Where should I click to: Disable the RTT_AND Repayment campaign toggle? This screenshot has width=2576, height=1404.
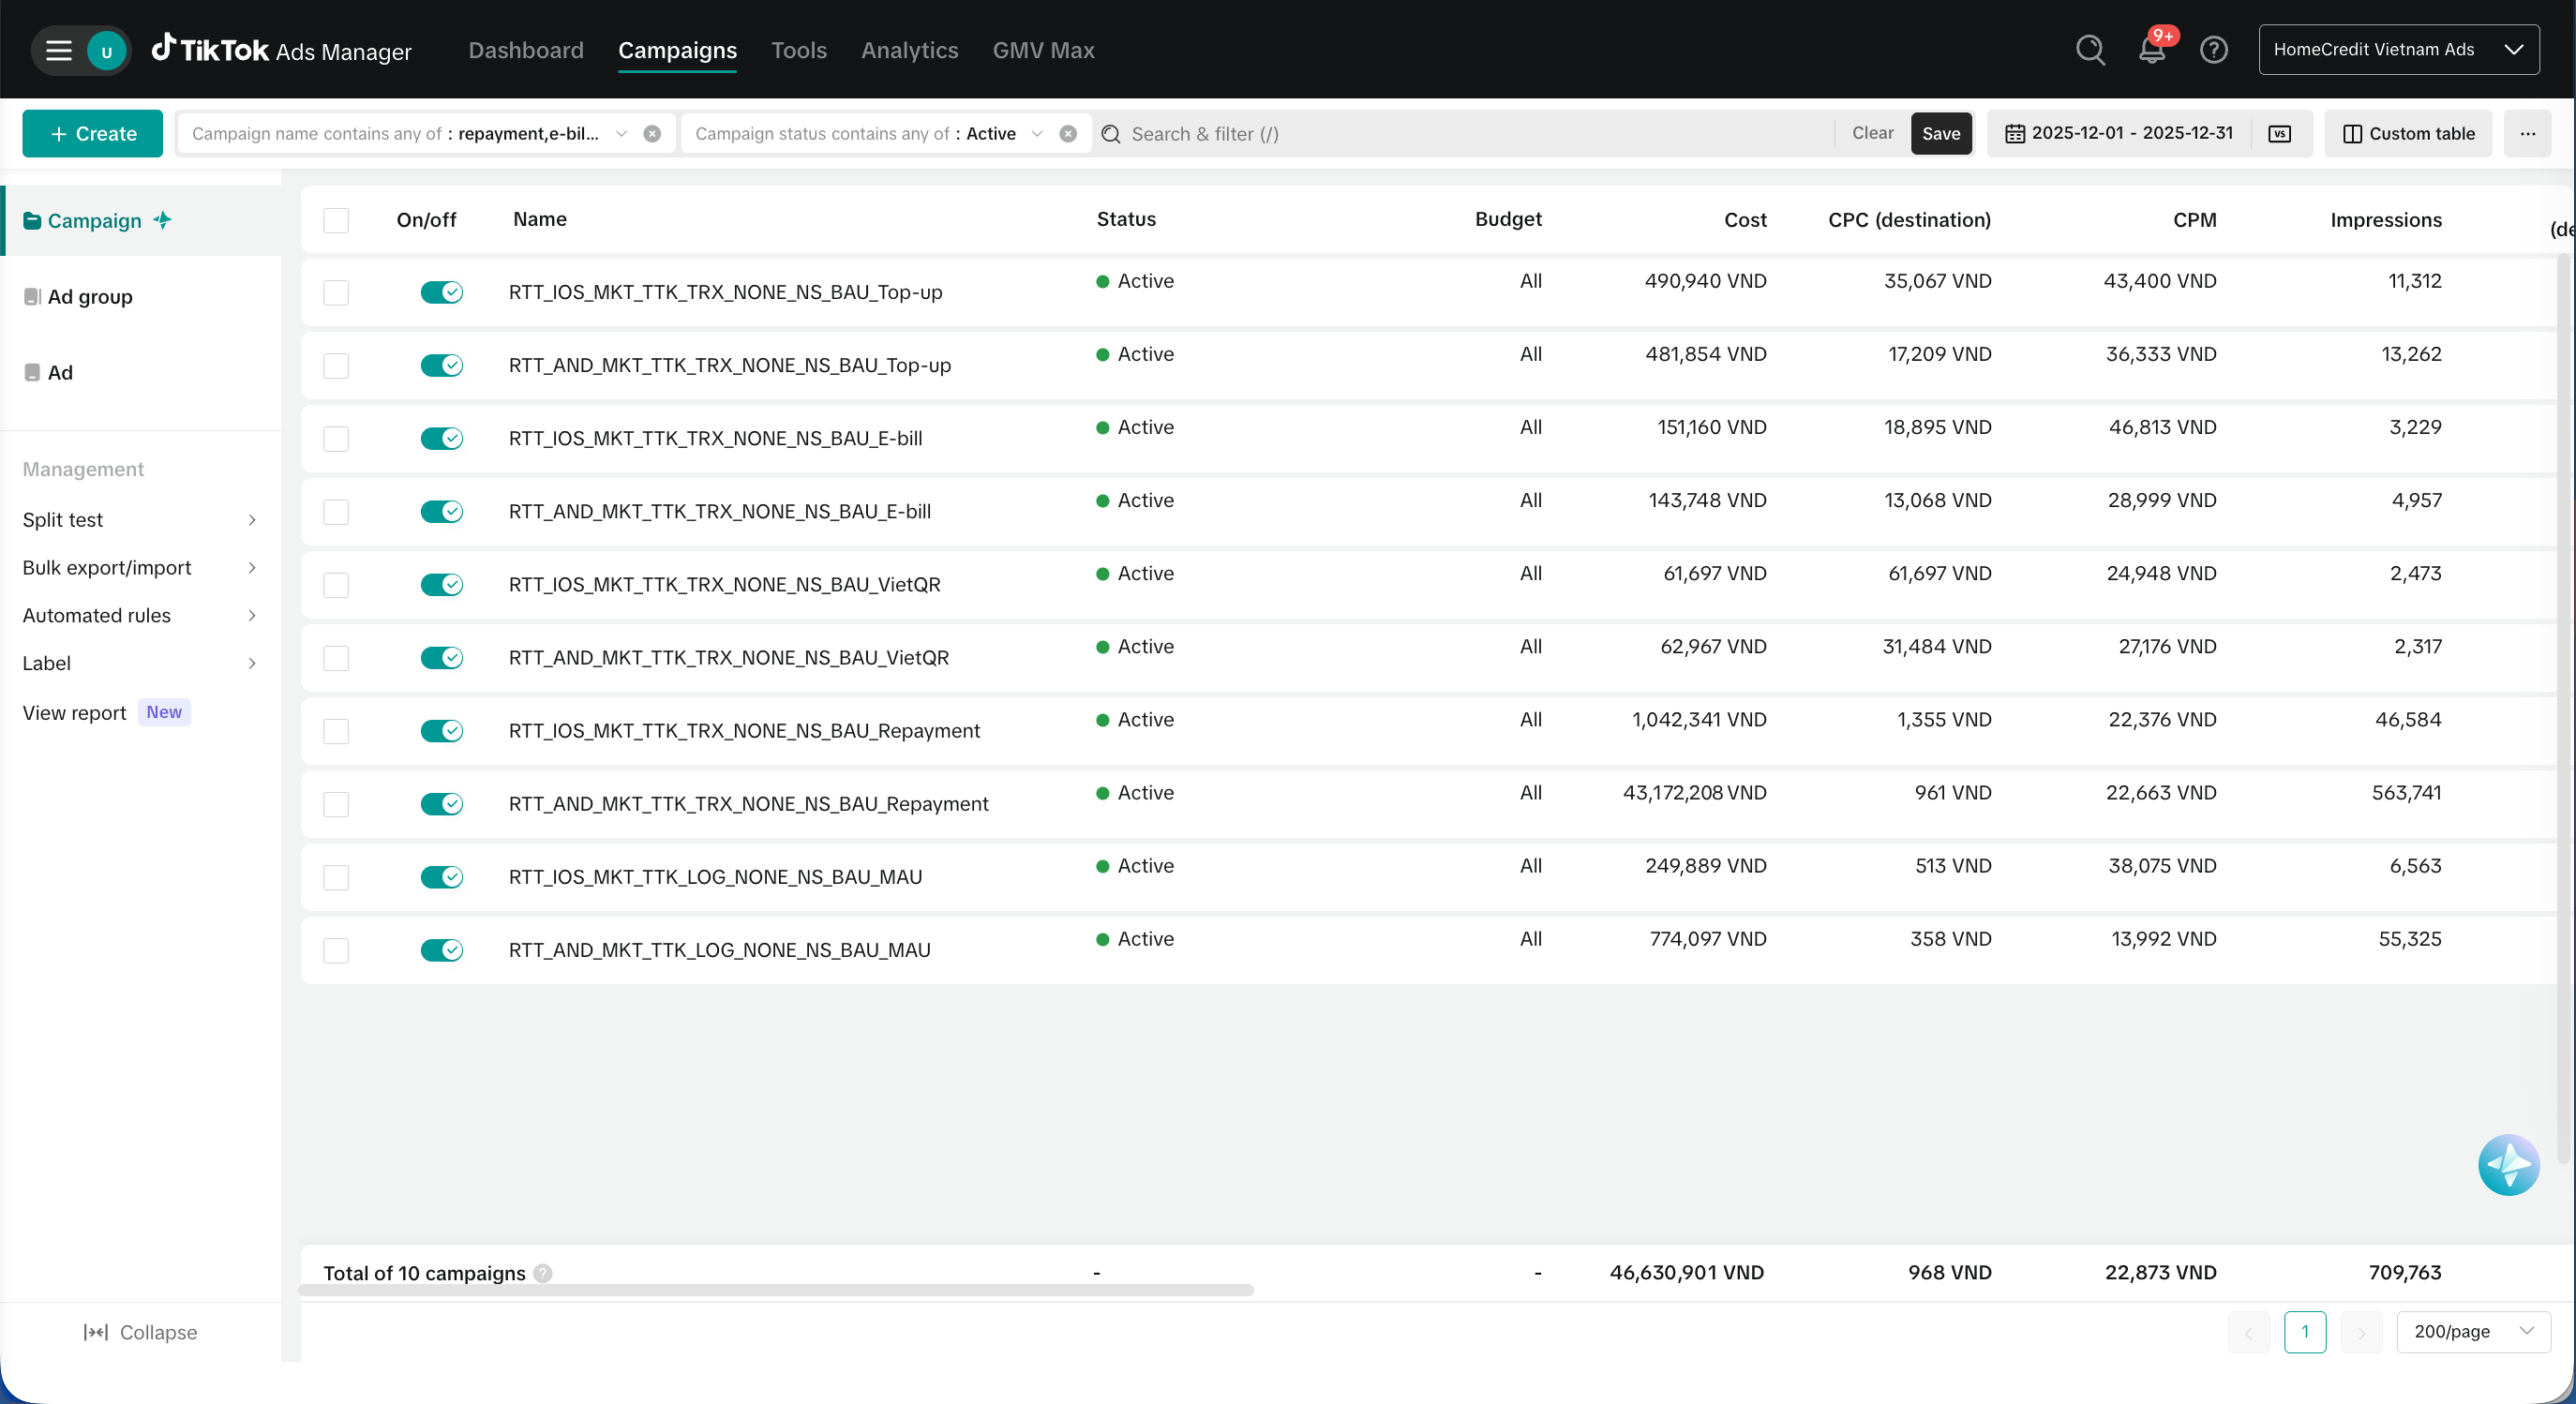point(441,804)
